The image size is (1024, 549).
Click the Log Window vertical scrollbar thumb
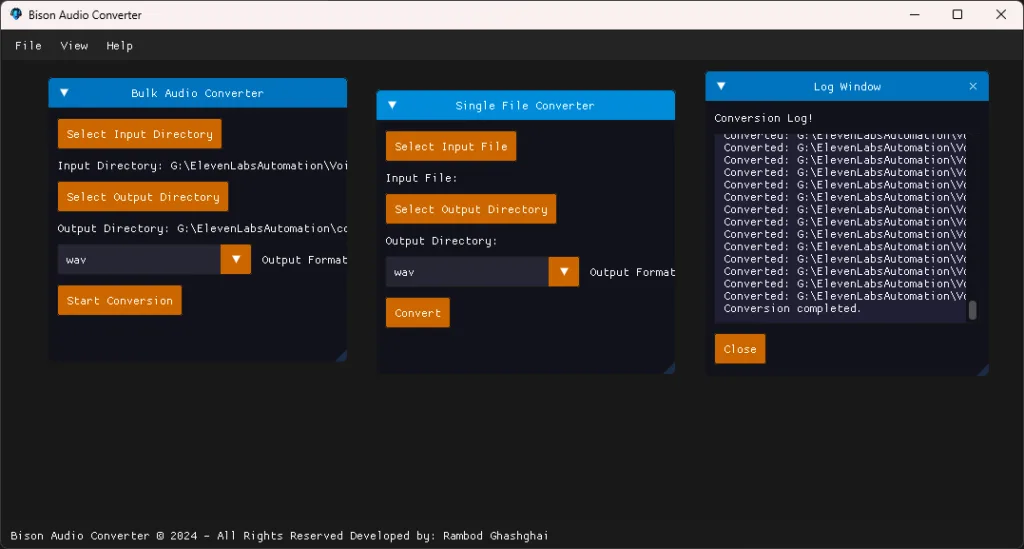[x=972, y=310]
